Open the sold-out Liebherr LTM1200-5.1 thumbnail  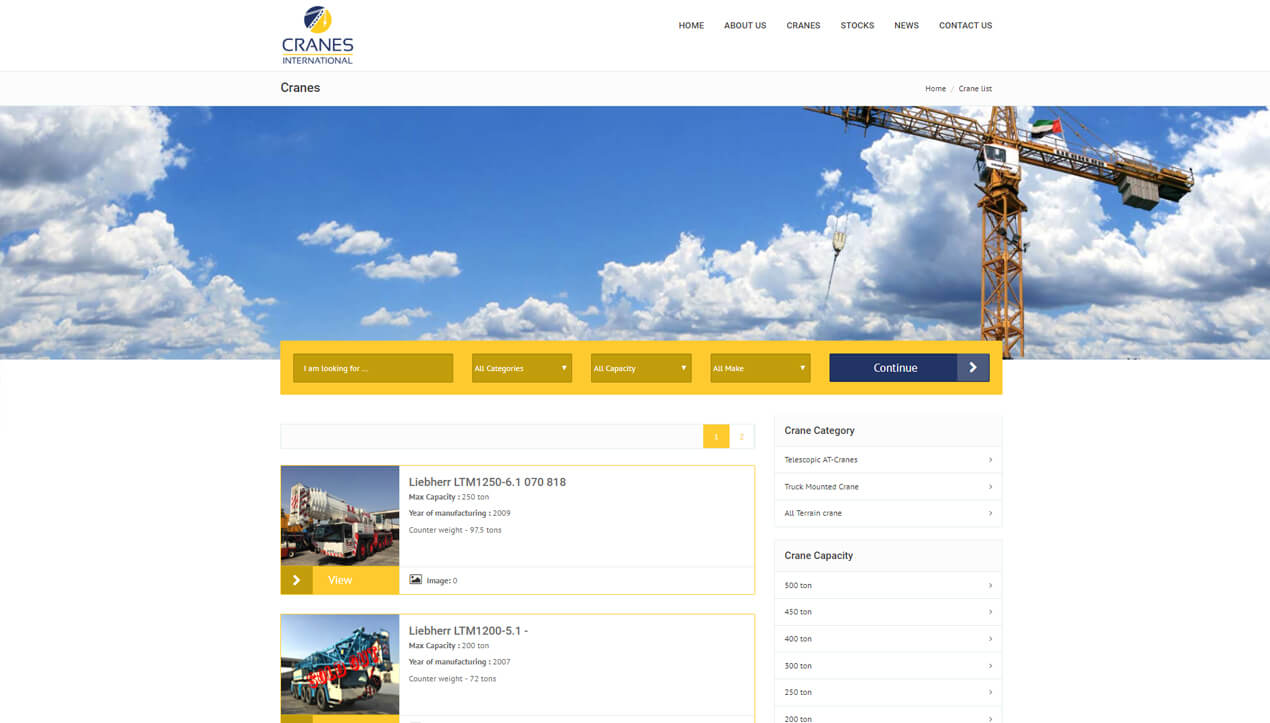340,665
